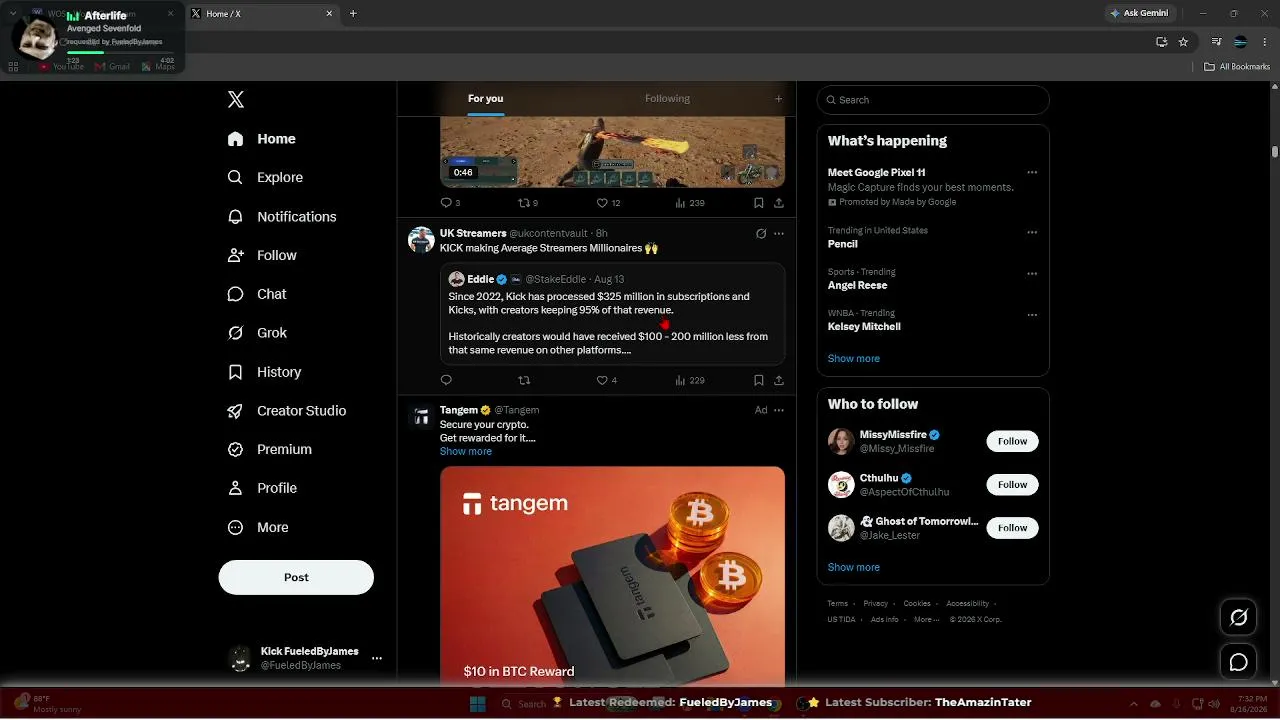Repost the video post with 9 reposts
Viewport: 1280px width, 720px height.
(x=527, y=203)
